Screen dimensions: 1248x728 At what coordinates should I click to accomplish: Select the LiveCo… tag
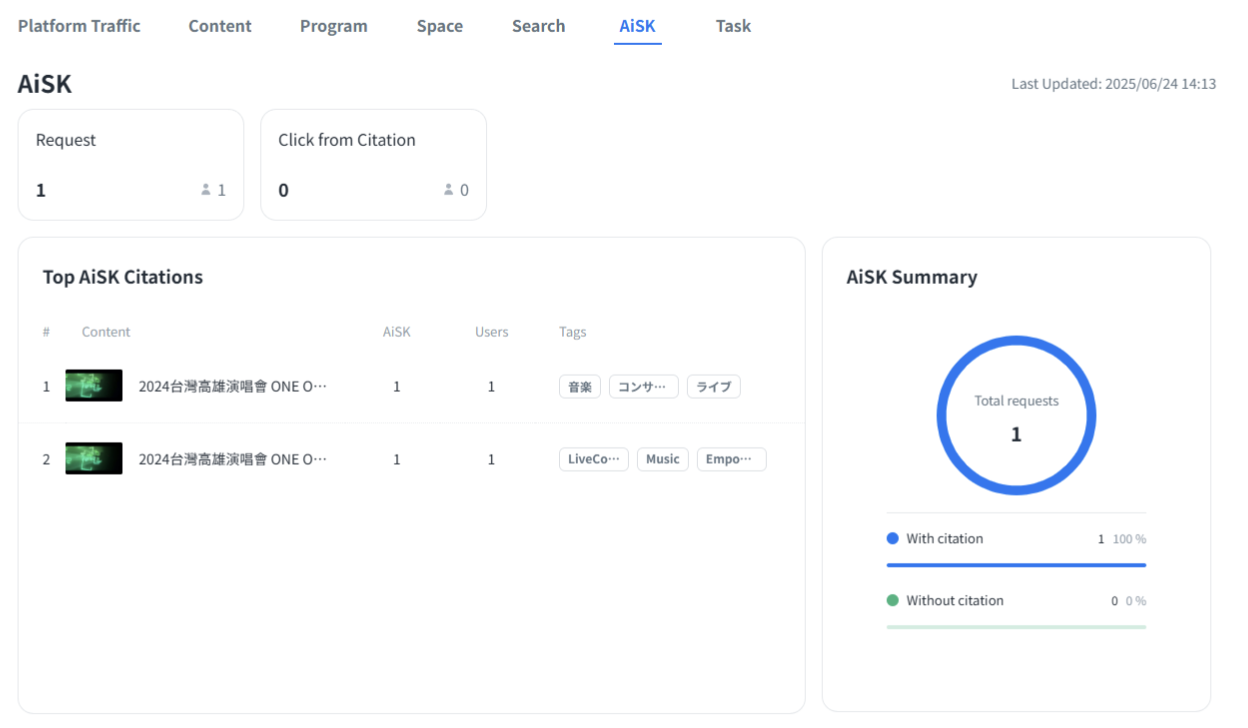pyautogui.click(x=593, y=459)
